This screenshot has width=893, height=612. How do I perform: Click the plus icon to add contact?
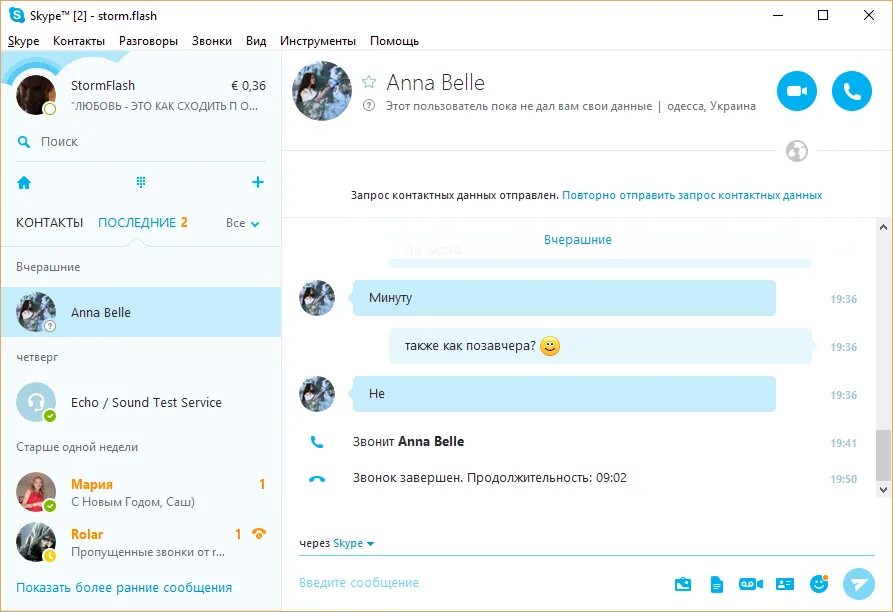(x=258, y=182)
